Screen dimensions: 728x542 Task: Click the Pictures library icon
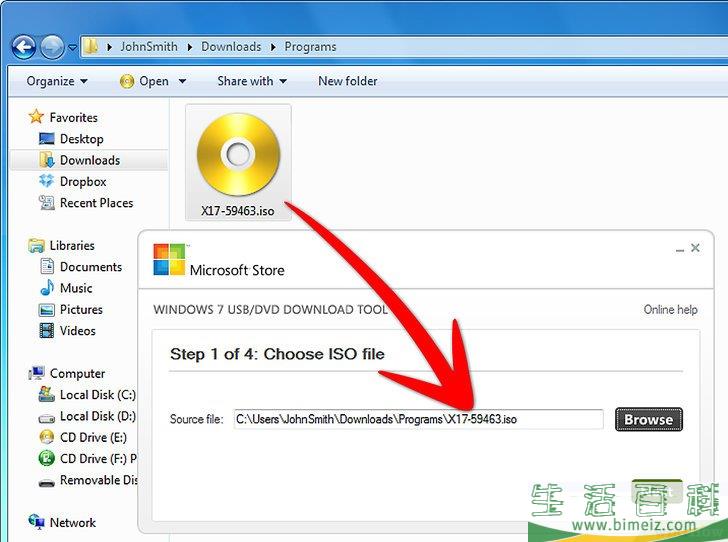(46, 310)
